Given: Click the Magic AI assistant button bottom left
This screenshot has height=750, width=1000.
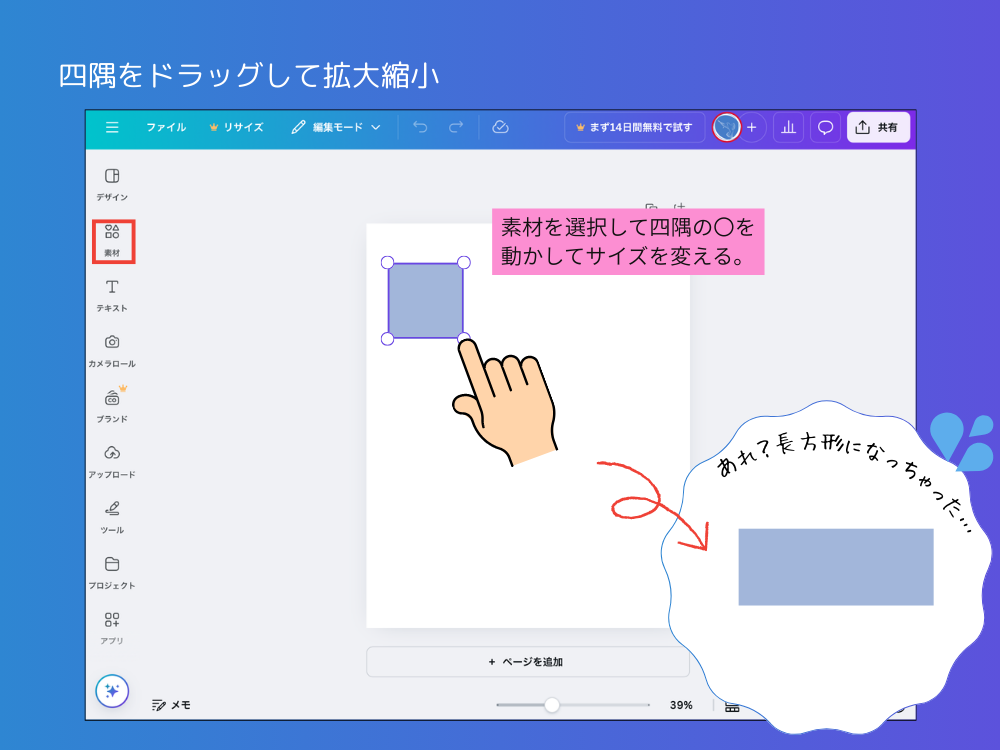Looking at the screenshot, I should [x=112, y=691].
